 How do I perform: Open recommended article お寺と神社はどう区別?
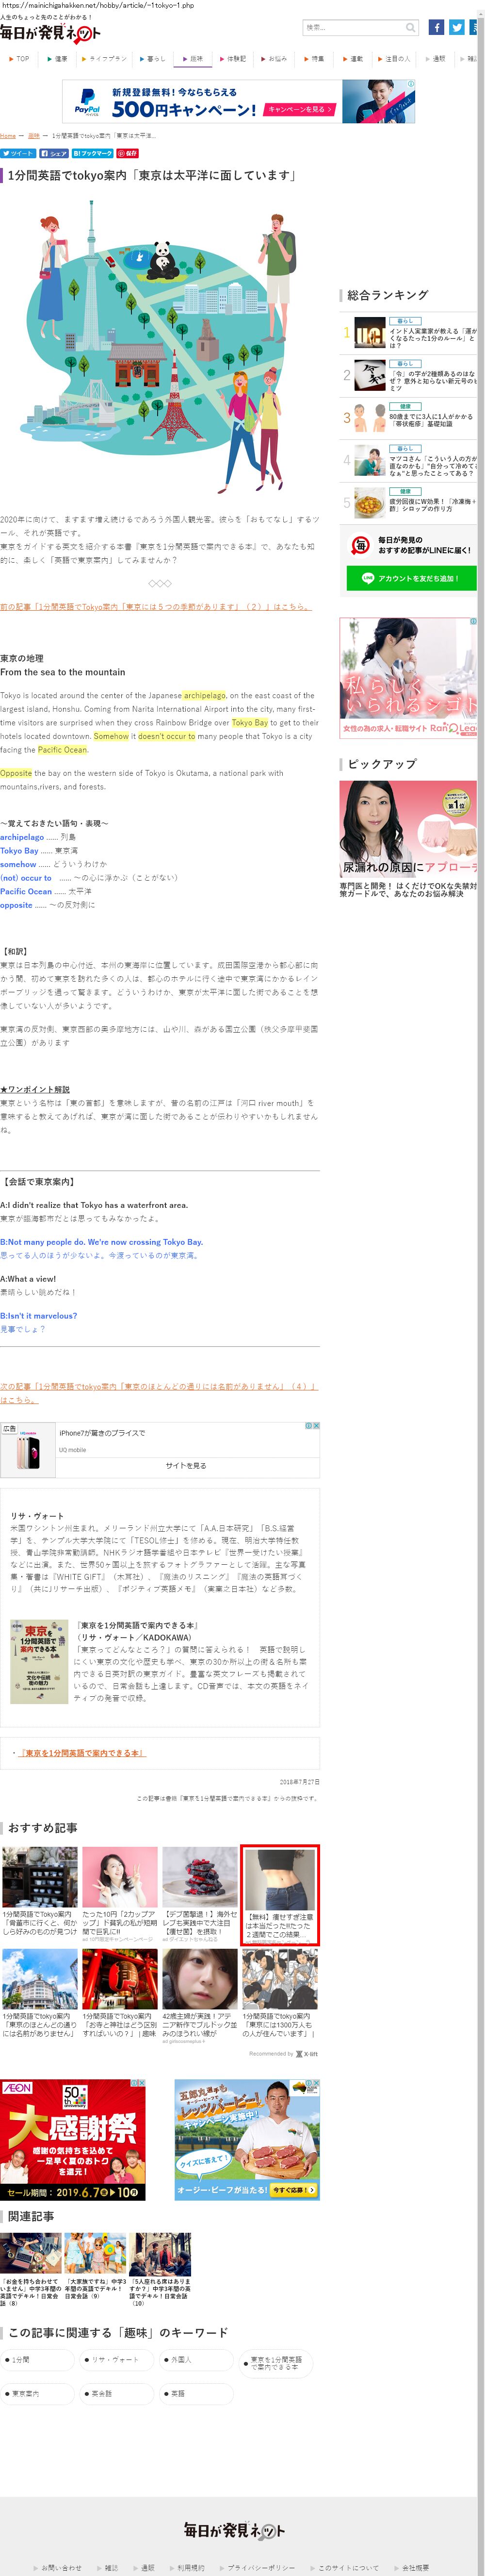(120, 1993)
